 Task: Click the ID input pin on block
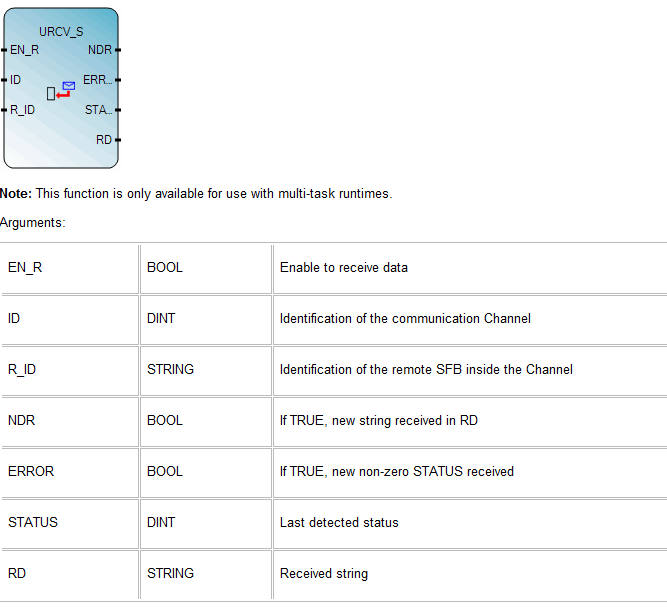[15, 80]
